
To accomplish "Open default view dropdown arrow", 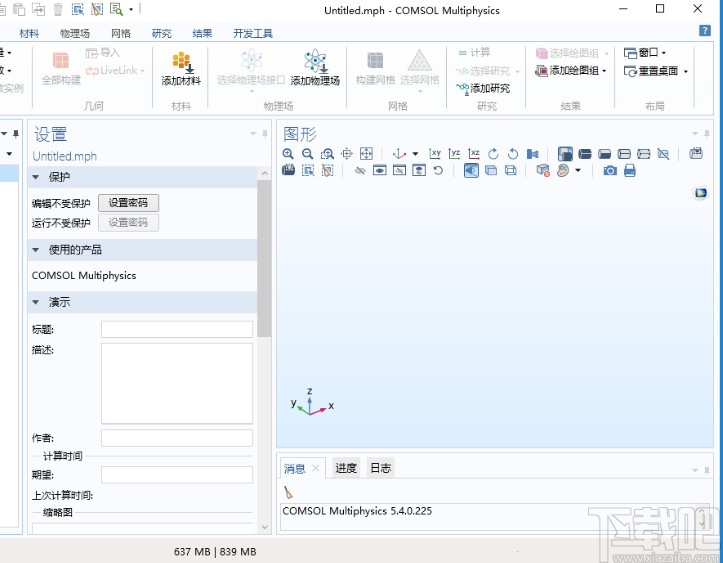I will click(415, 154).
